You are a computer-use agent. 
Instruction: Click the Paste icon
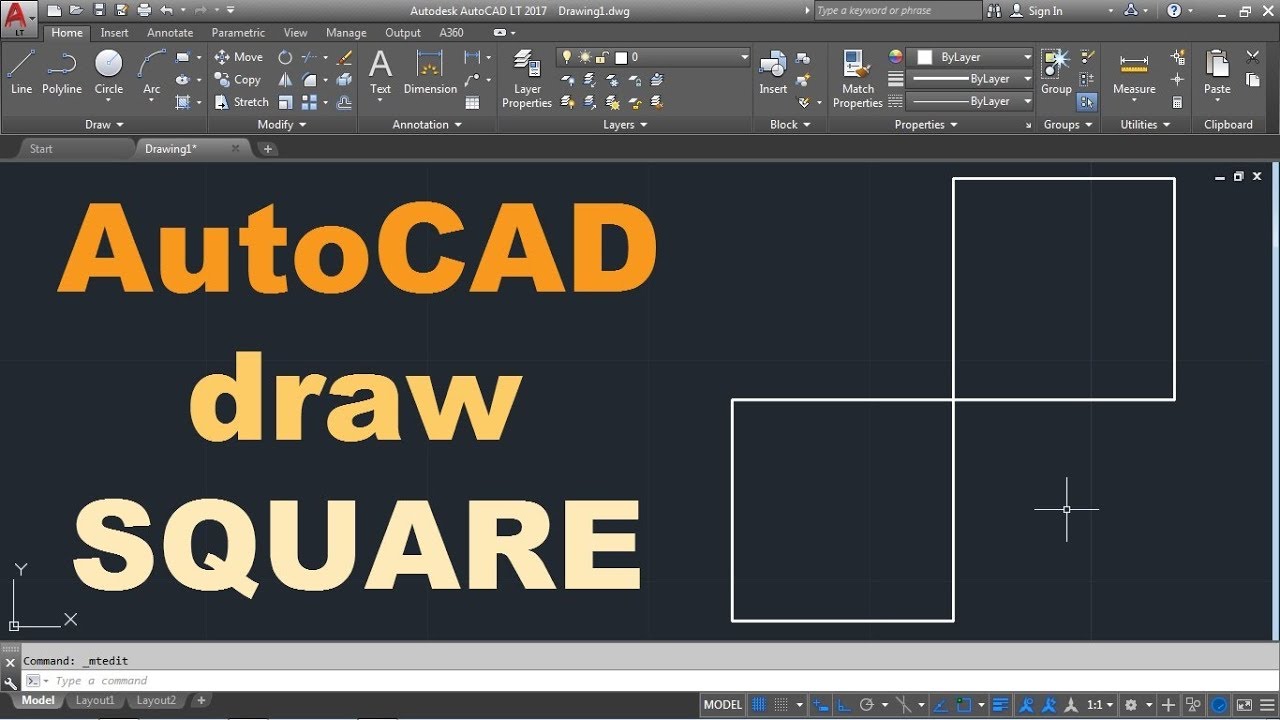pos(1217,72)
